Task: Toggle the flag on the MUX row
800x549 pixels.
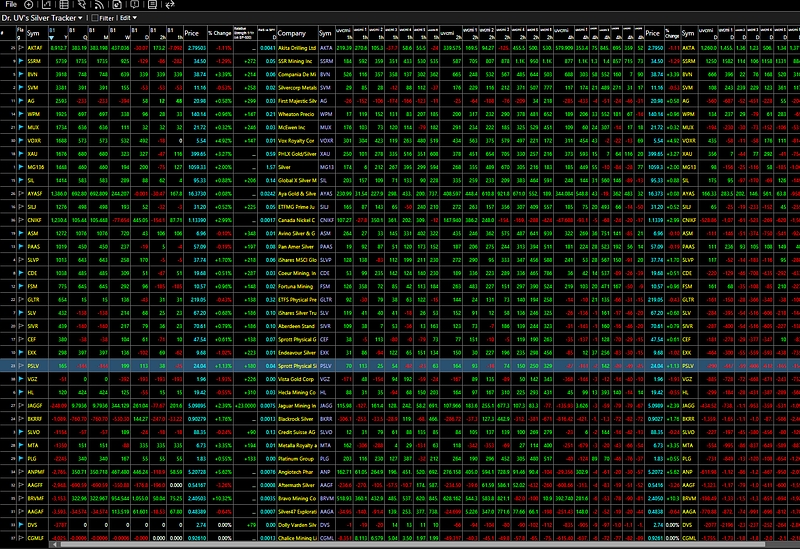Action: pyautogui.click(x=21, y=127)
